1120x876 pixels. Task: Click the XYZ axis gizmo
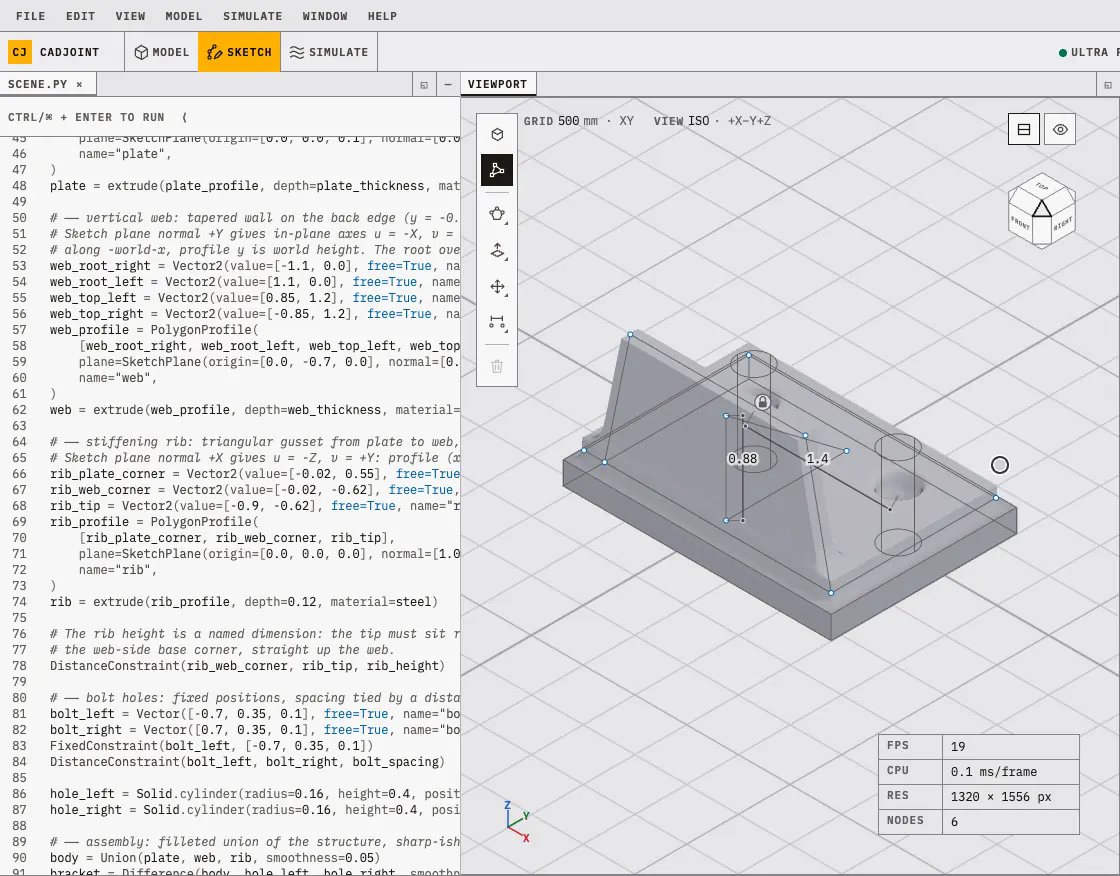click(517, 821)
